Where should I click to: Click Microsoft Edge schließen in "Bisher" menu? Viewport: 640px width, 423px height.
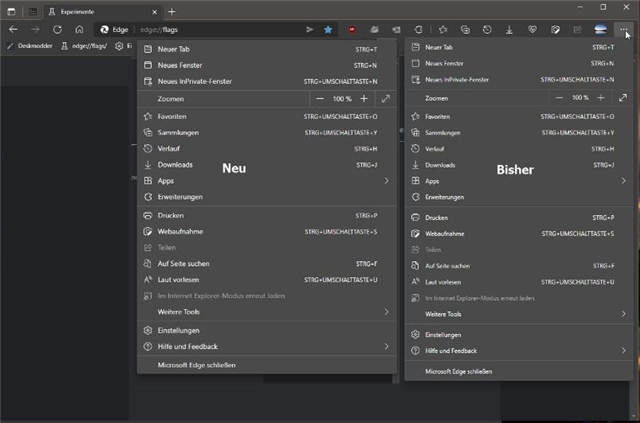click(x=459, y=371)
